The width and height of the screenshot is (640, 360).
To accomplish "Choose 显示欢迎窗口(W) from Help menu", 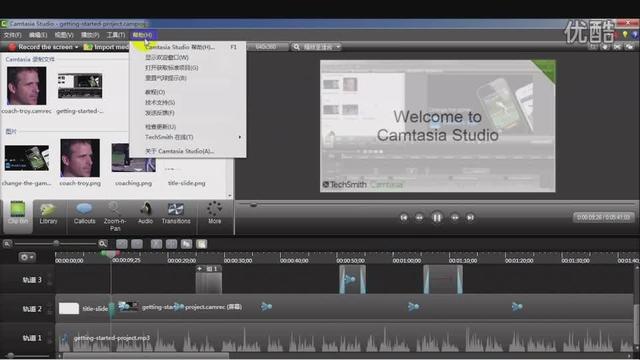I will [188, 58].
